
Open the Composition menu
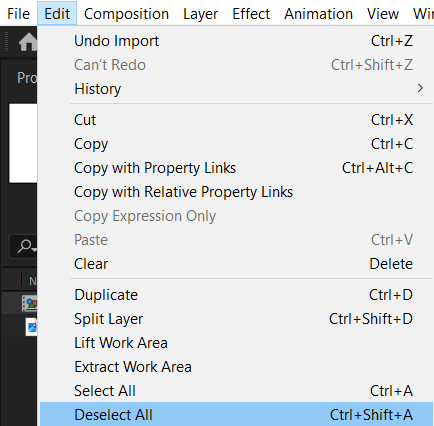tap(126, 14)
